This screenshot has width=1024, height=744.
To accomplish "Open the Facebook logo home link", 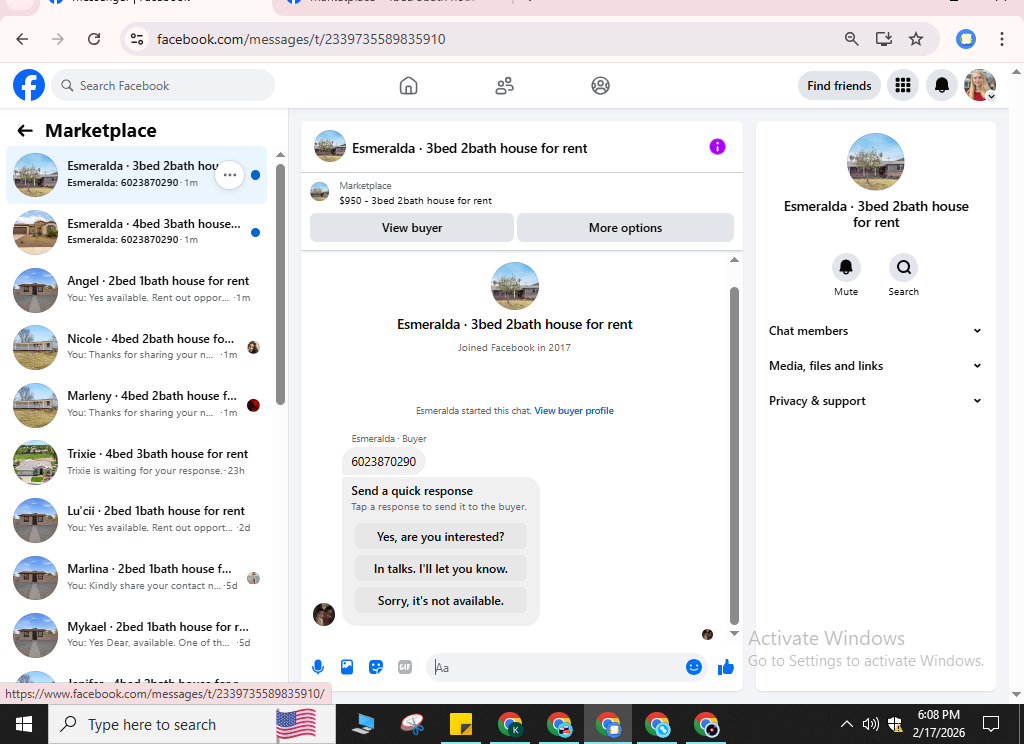I will point(29,86).
